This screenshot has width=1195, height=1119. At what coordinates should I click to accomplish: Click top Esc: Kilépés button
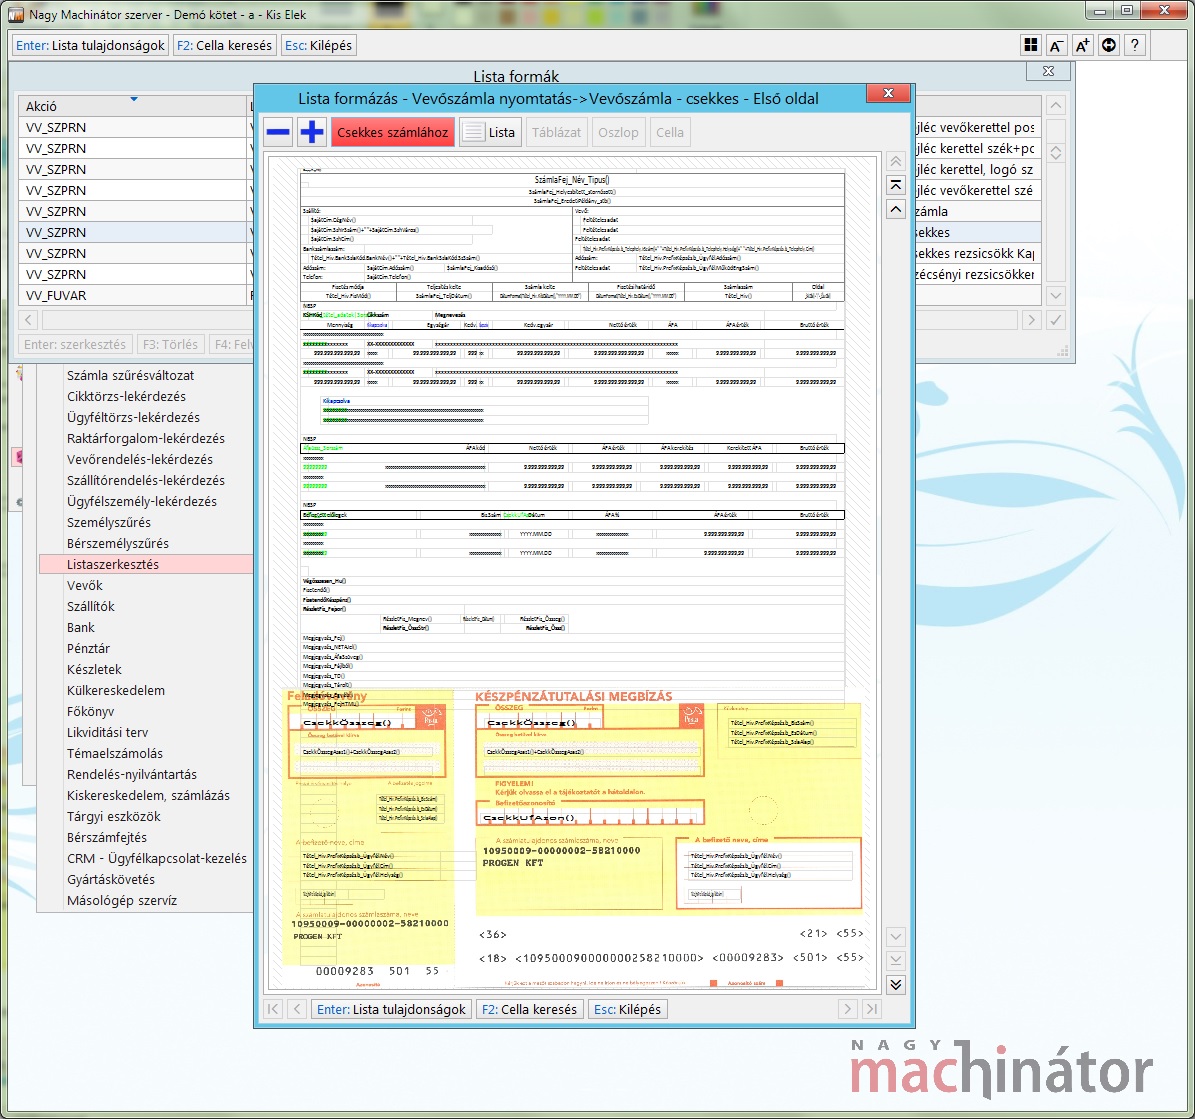(319, 45)
